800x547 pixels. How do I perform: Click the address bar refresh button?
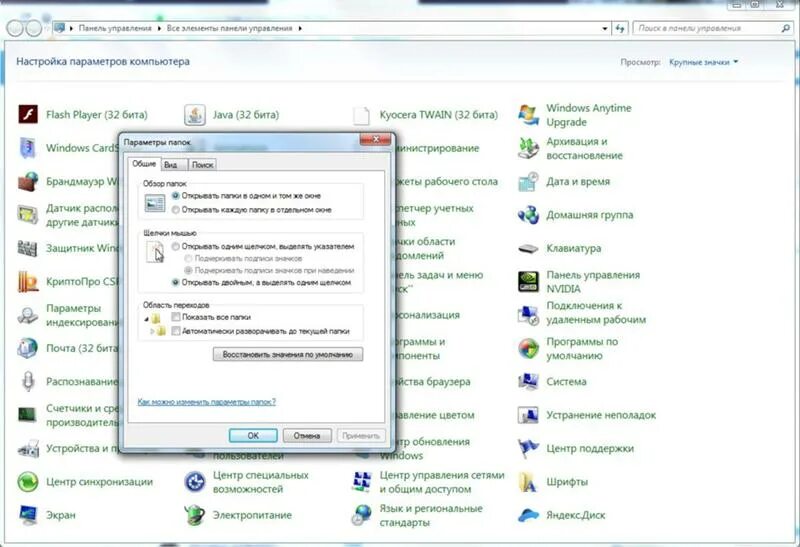pos(620,29)
